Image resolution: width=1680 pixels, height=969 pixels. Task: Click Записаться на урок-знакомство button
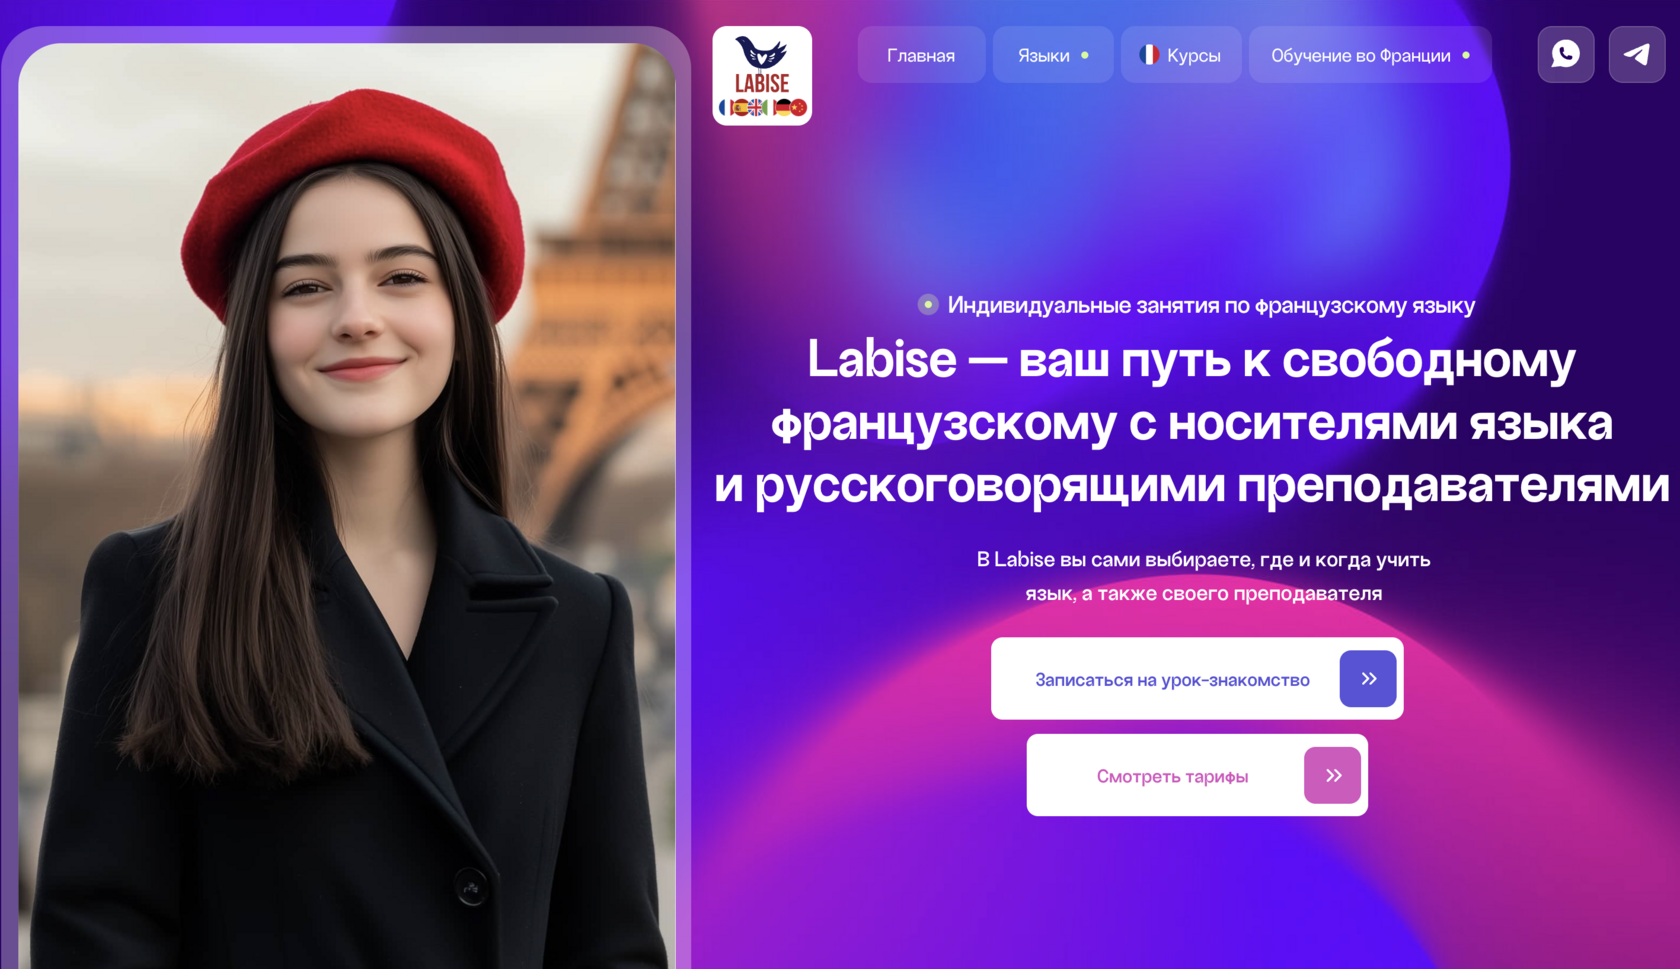pos(1197,678)
